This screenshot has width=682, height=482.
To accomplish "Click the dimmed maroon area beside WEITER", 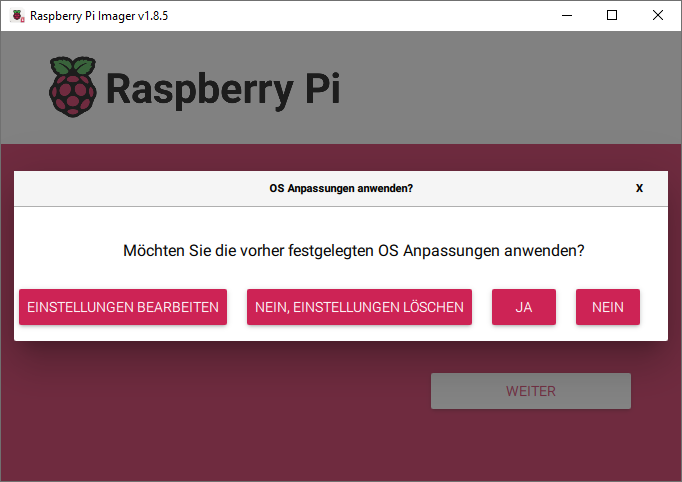I will [217, 392].
